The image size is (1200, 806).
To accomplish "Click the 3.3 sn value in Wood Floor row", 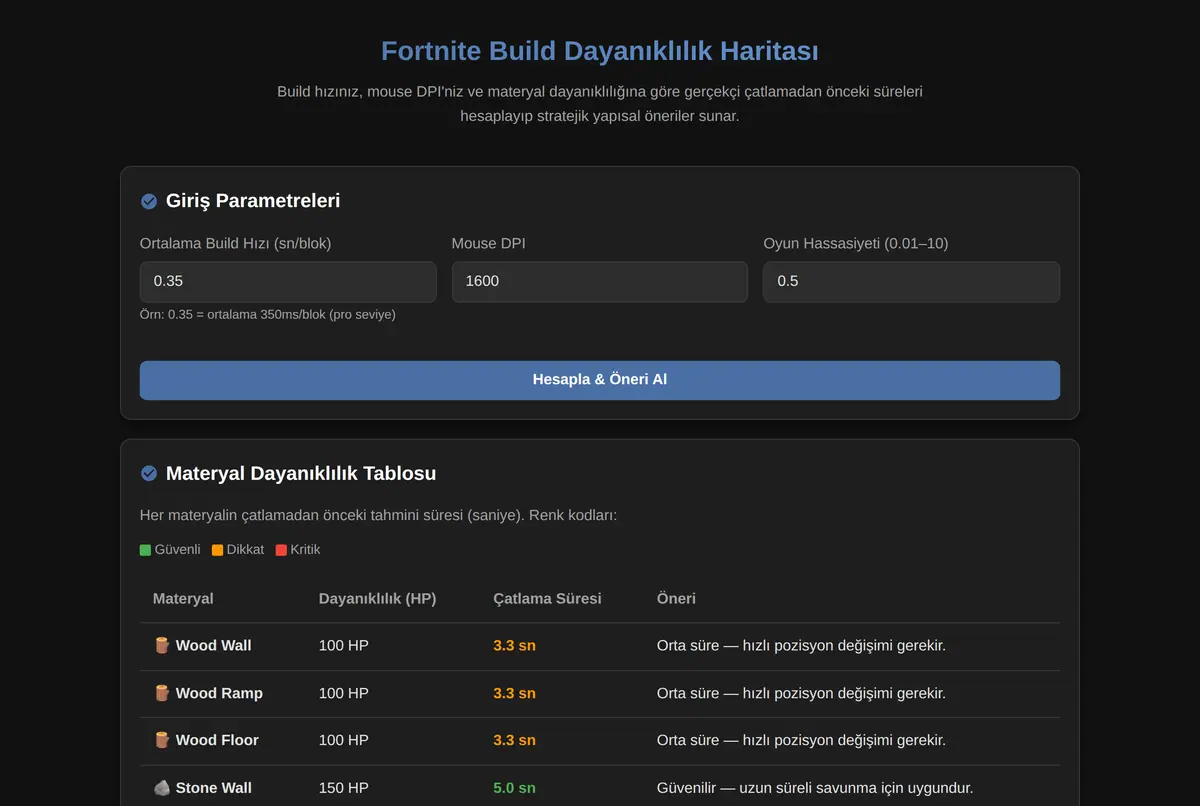I will point(514,740).
